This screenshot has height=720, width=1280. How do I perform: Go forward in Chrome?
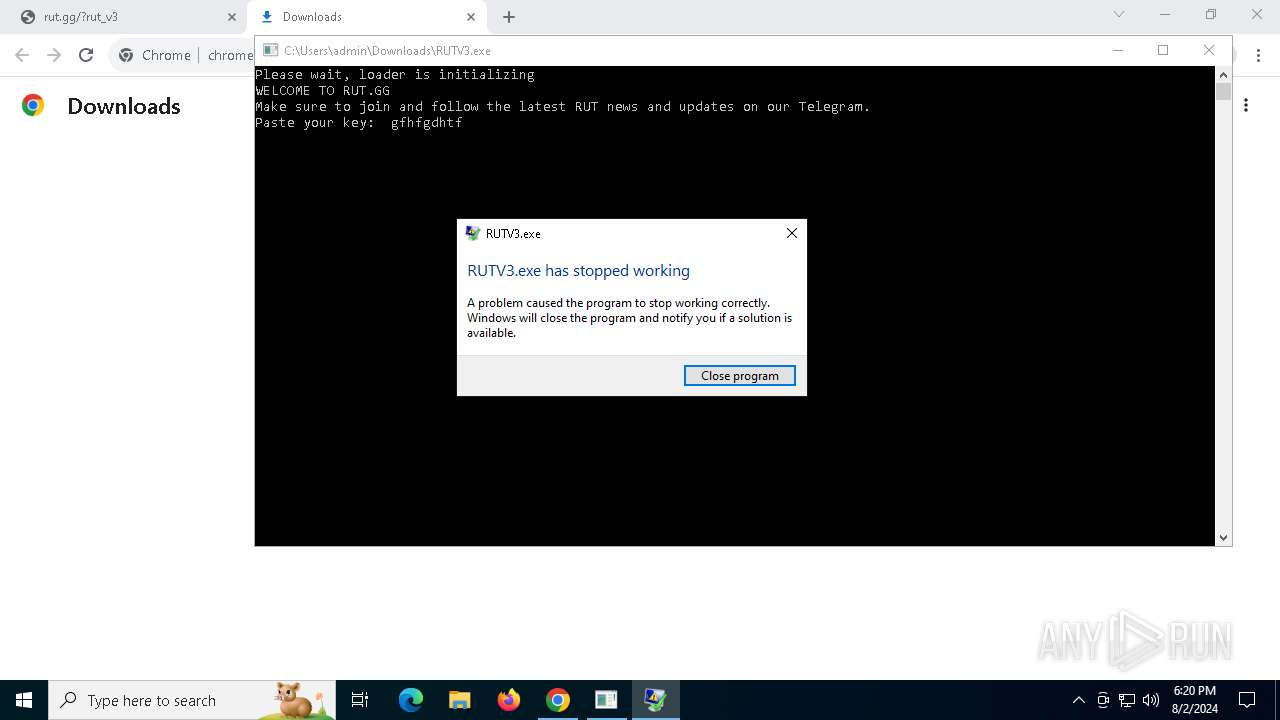(54, 55)
